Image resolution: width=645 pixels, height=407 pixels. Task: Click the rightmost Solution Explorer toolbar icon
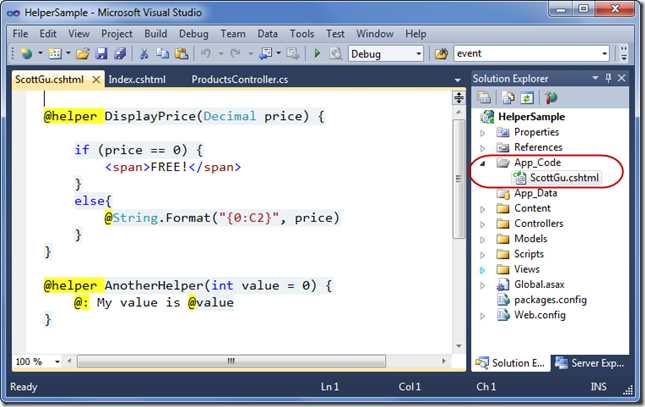pyautogui.click(x=551, y=98)
